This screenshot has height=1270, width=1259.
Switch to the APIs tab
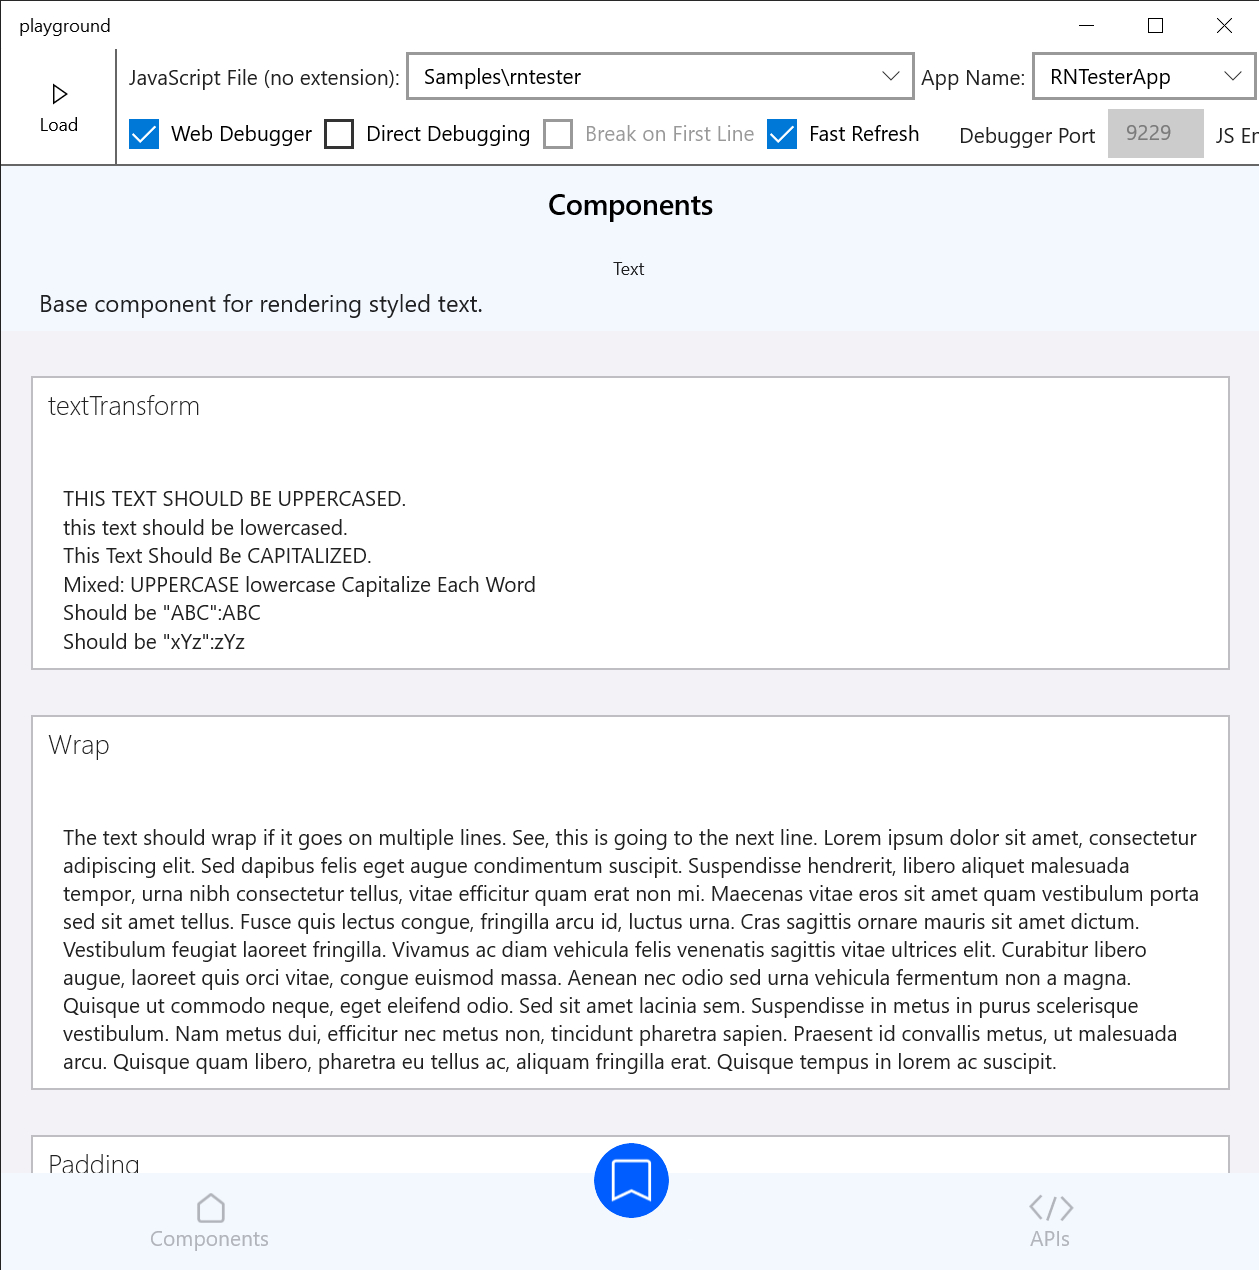coord(1050,1222)
